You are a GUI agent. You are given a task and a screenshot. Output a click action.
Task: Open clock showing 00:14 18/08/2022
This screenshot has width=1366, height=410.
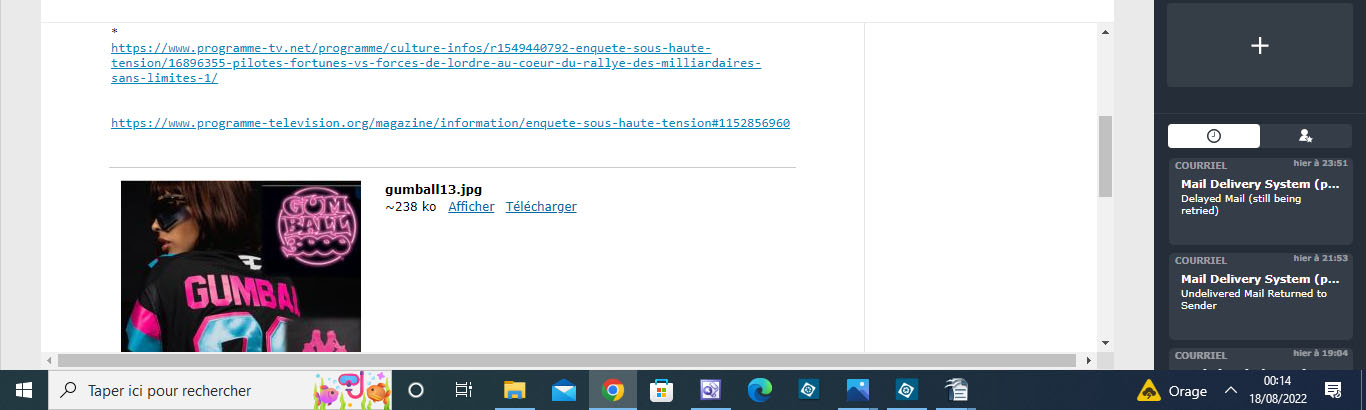click(x=1276, y=390)
